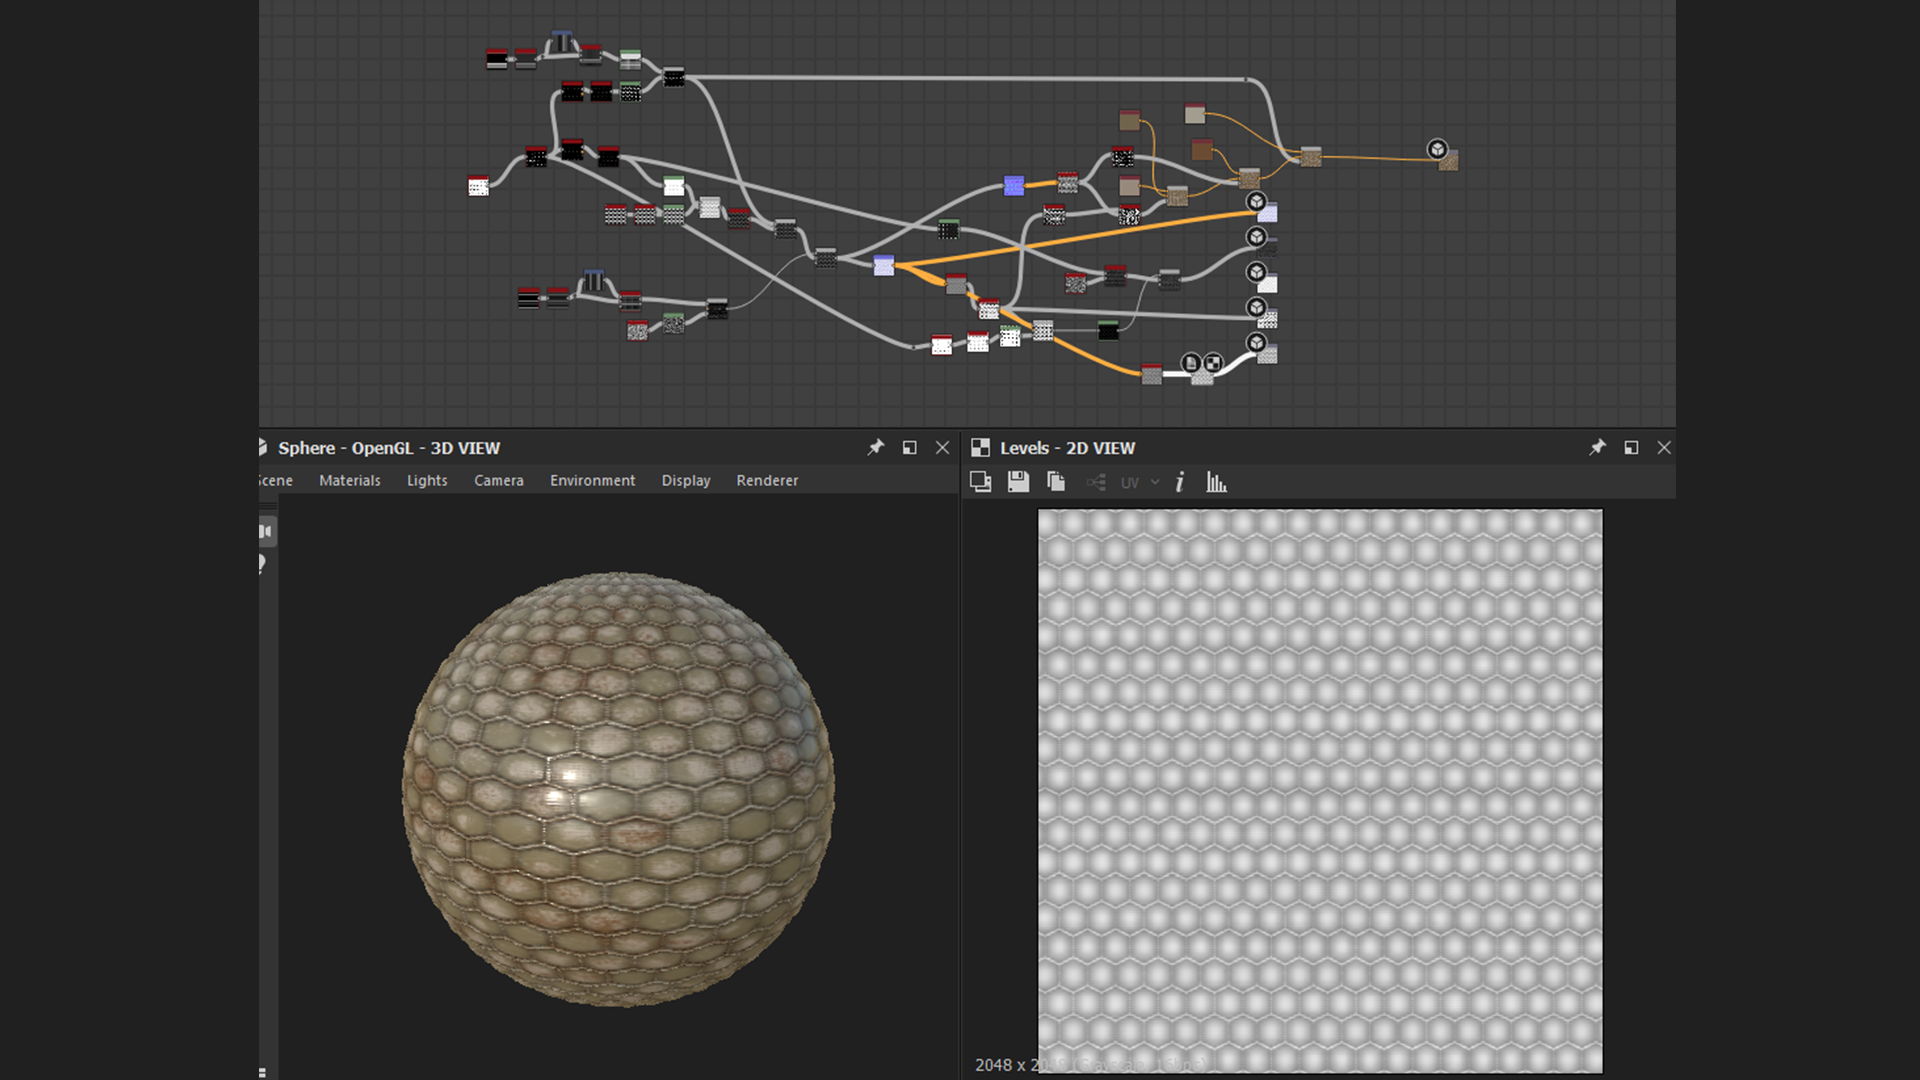Click the hexagon texture in 2D view

[x=1320, y=790]
